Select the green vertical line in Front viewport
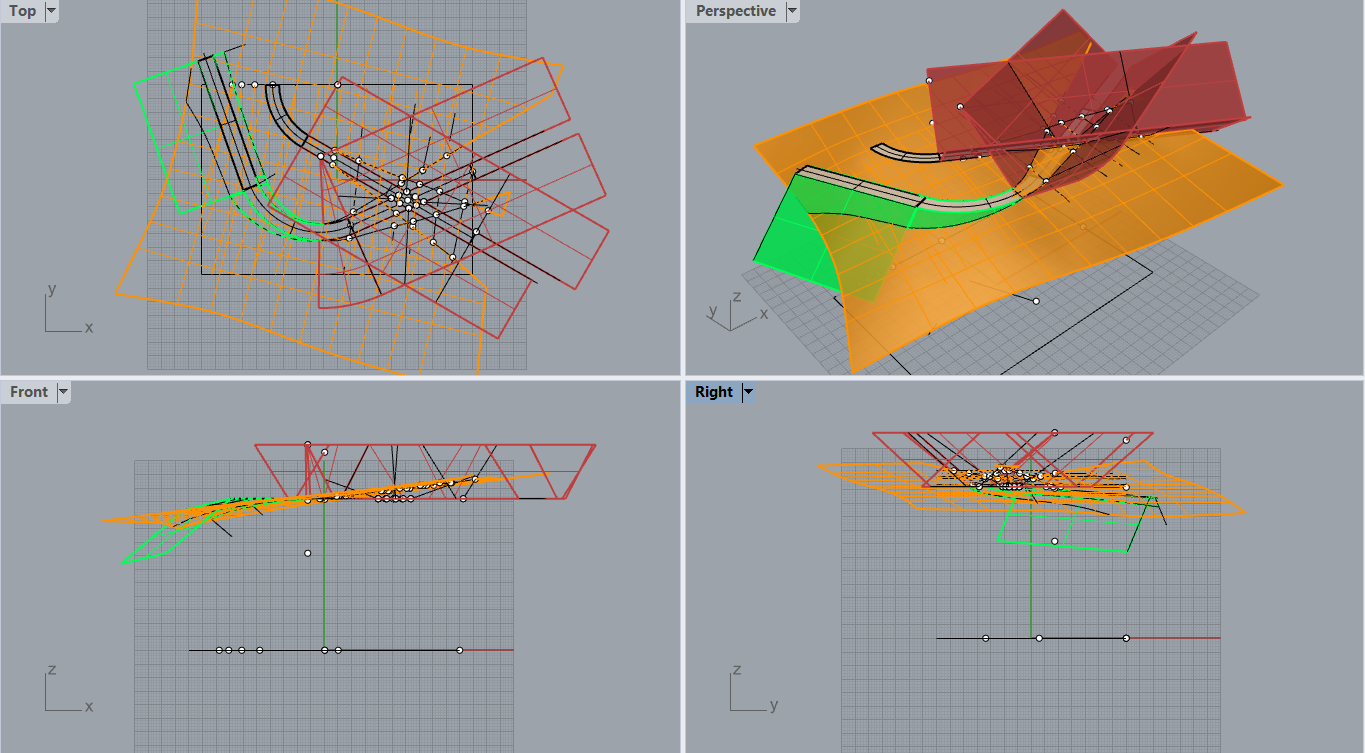This screenshot has width=1365, height=753. click(x=324, y=575)
